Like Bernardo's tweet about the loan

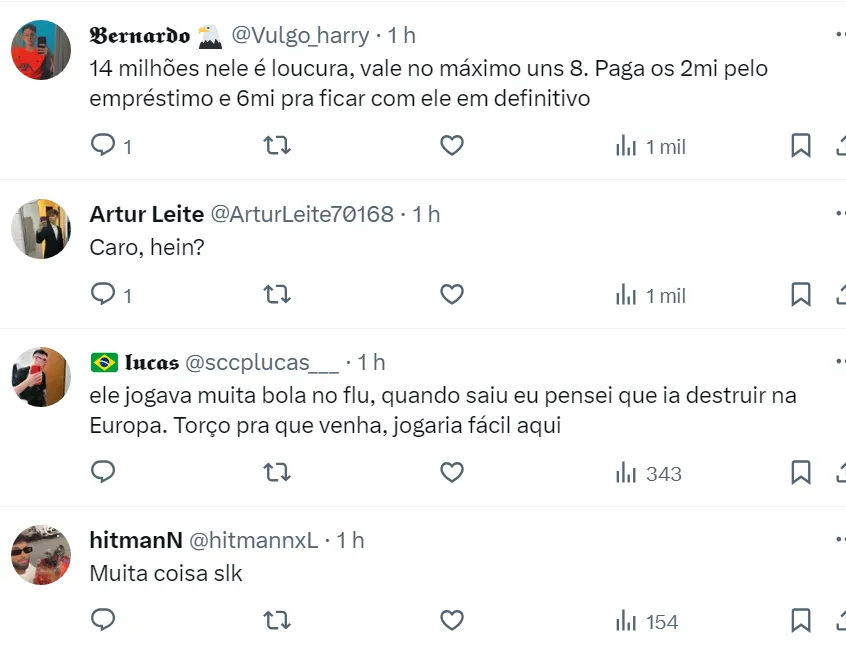point(452,146)
